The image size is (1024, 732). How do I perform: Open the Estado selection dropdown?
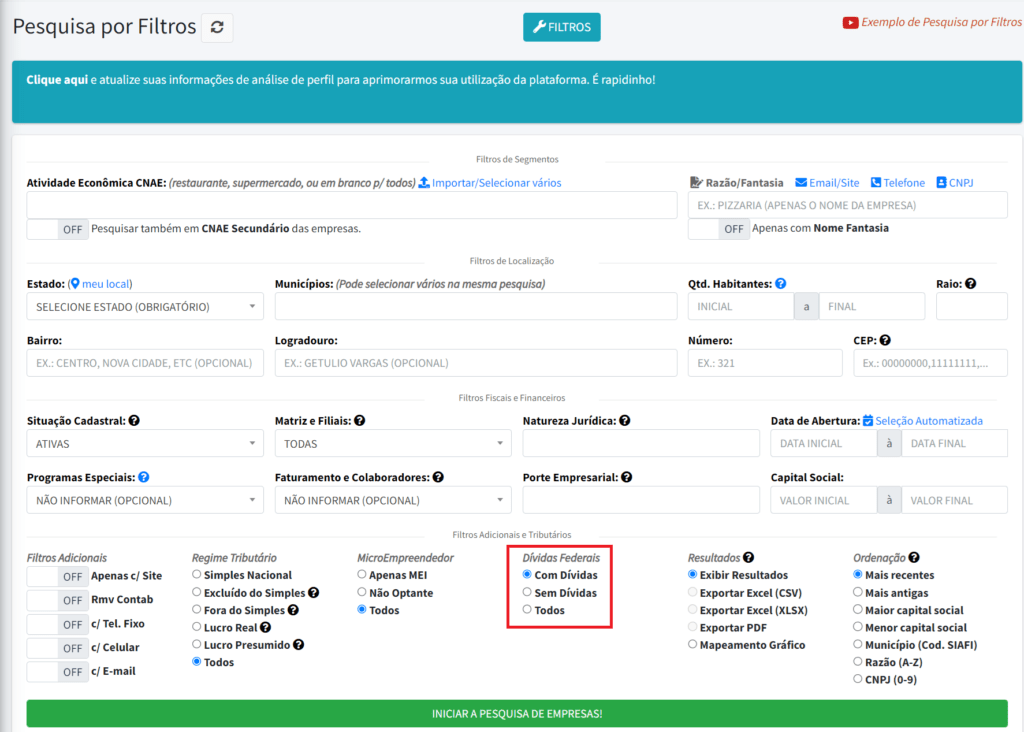pos(145,307)
